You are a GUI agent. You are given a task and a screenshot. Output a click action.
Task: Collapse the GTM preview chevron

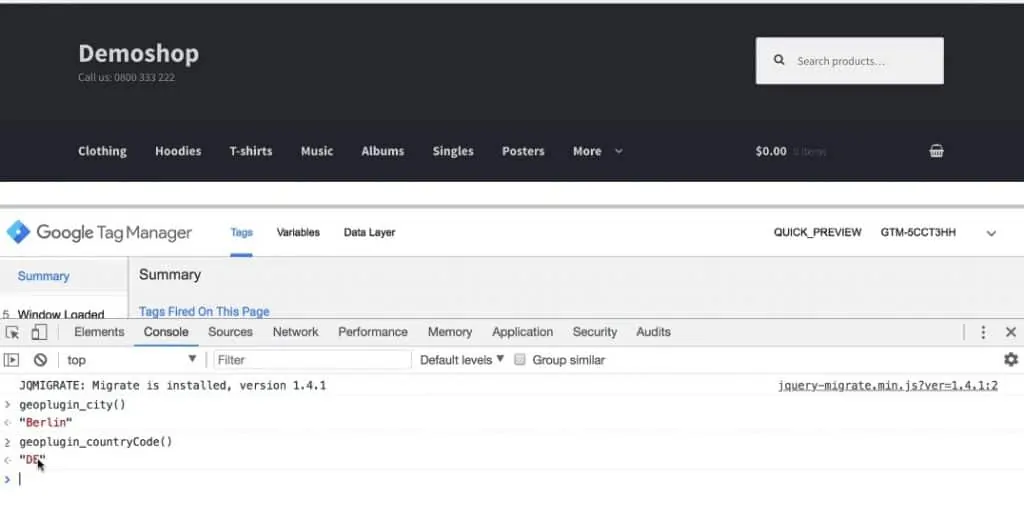tap(991, 233)
